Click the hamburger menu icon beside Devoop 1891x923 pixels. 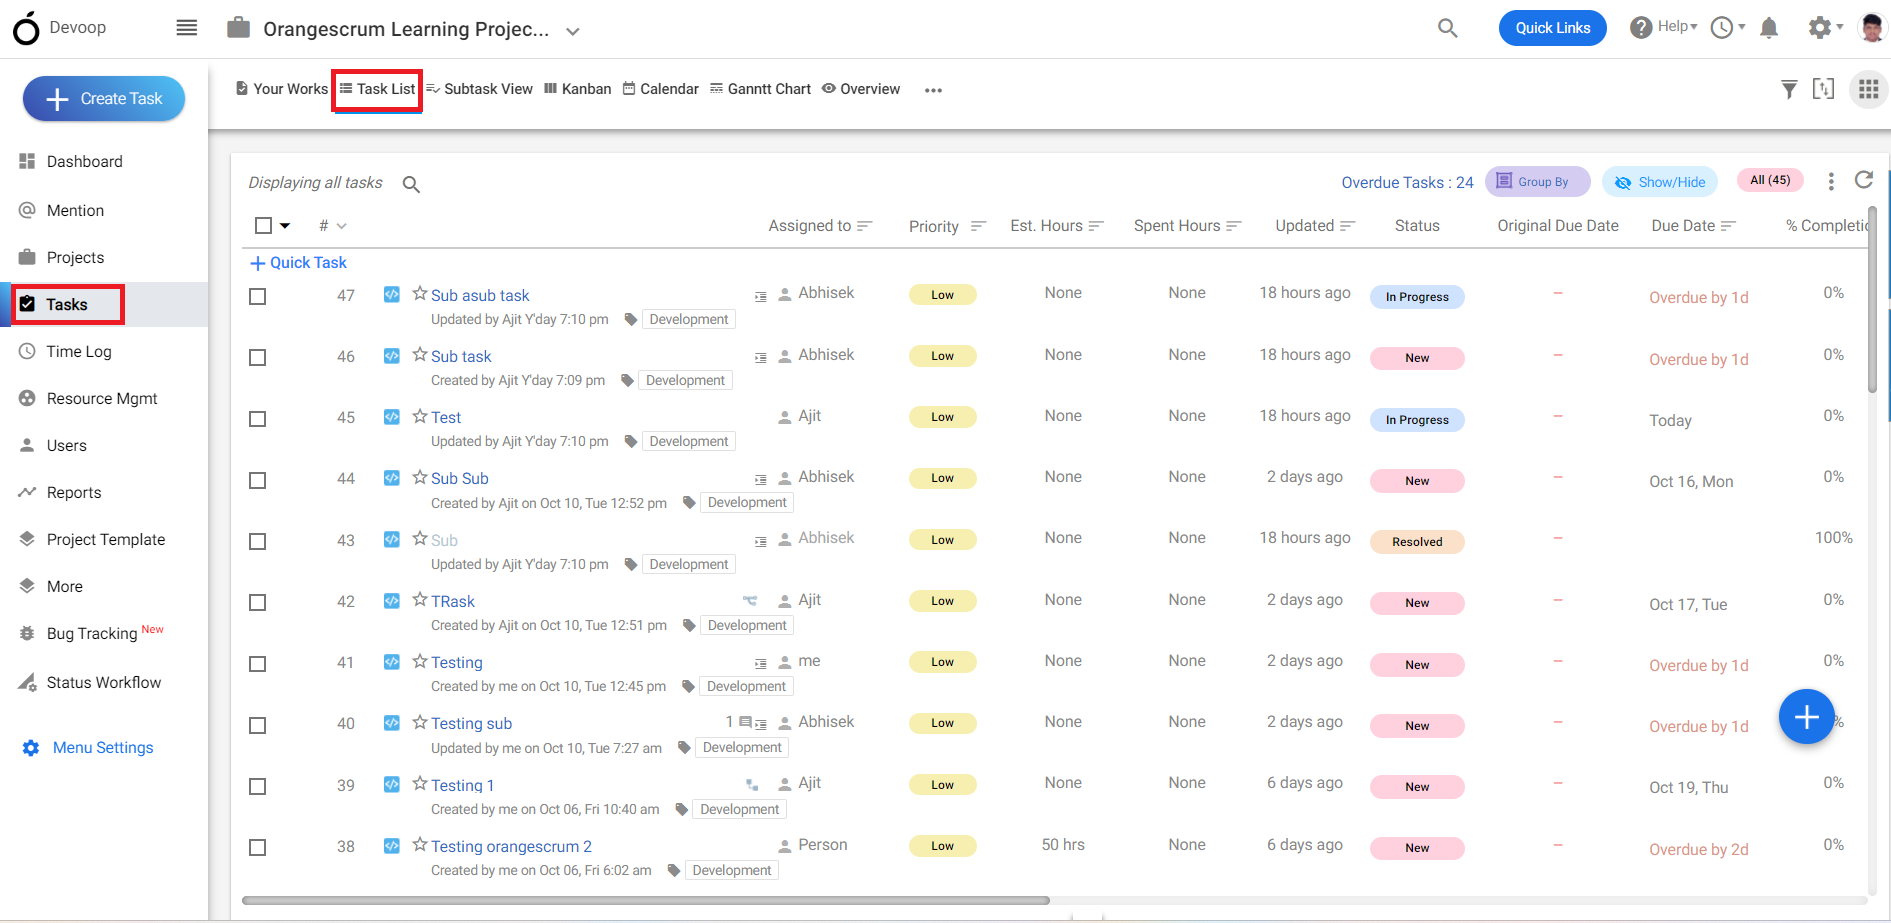187,28
